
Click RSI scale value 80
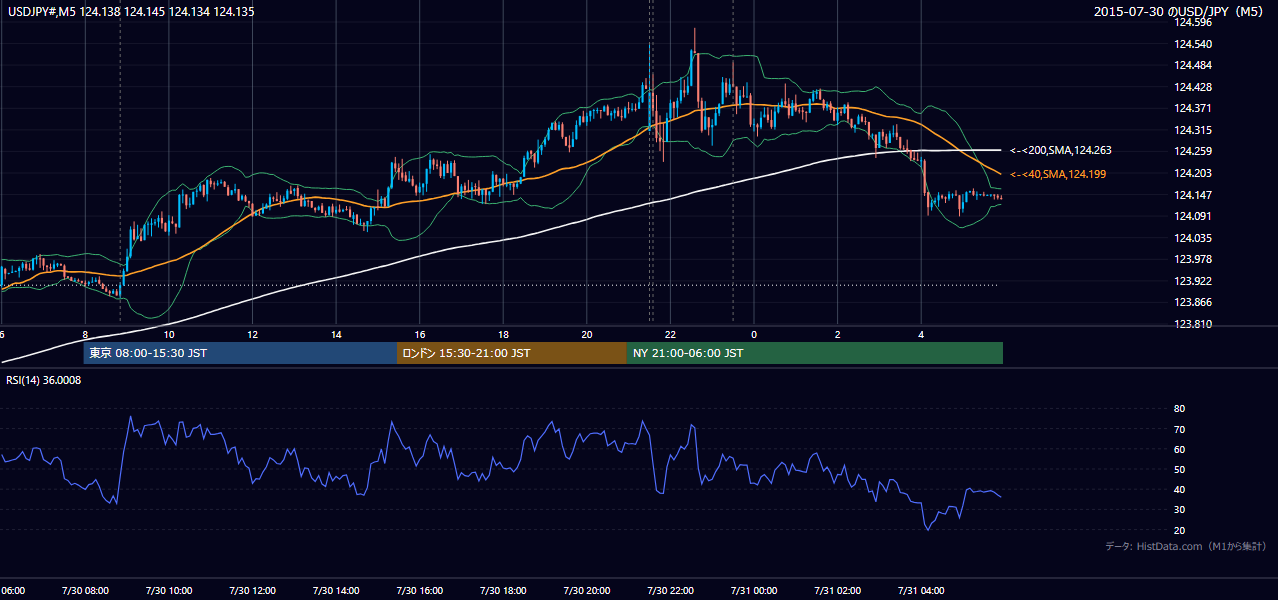tap(1180, 409)
